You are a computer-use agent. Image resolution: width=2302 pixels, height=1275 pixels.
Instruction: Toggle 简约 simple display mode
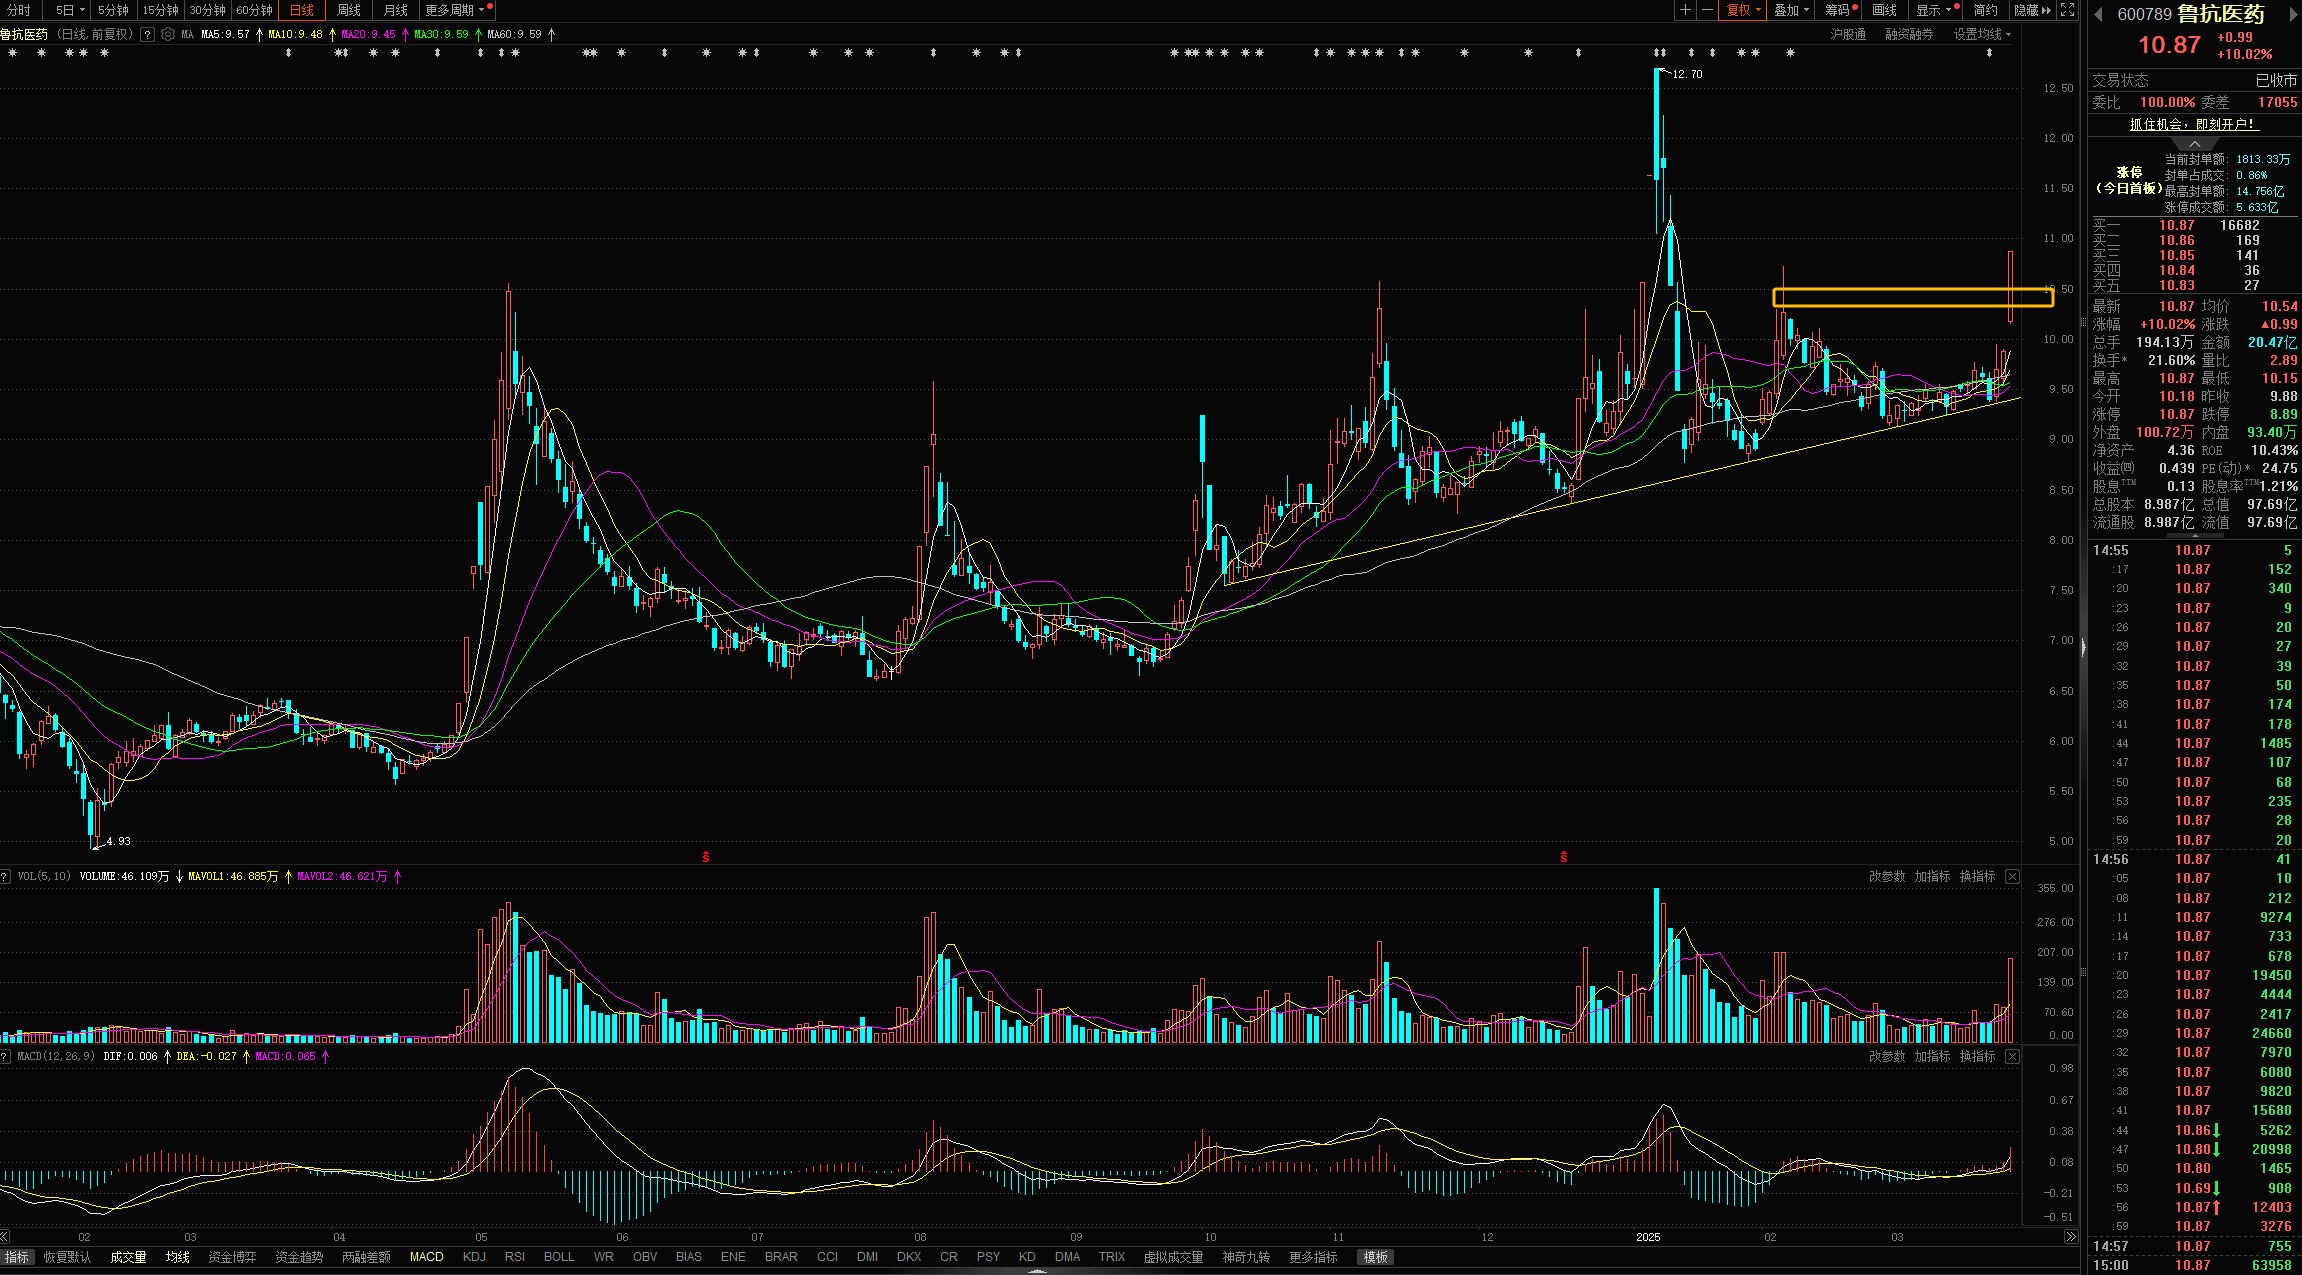(x=1985, y=10)
